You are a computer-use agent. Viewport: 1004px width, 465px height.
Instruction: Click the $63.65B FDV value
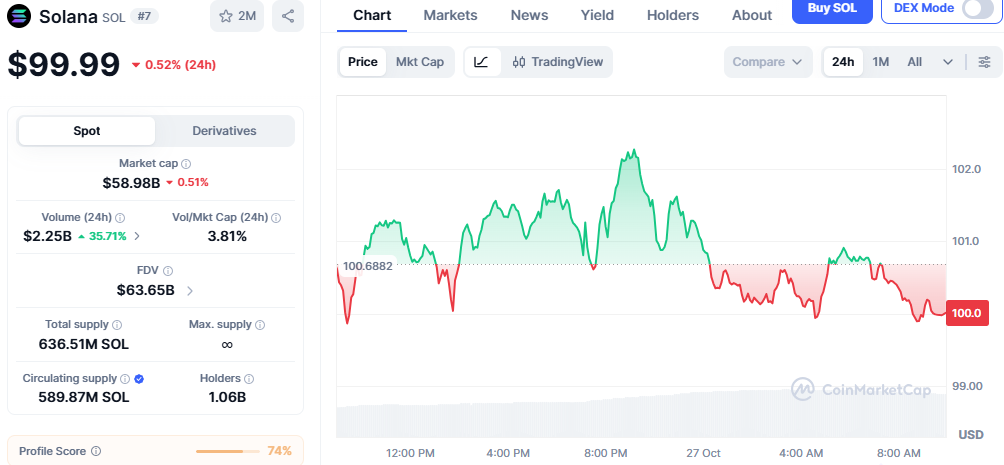click(x=145, y=291)
